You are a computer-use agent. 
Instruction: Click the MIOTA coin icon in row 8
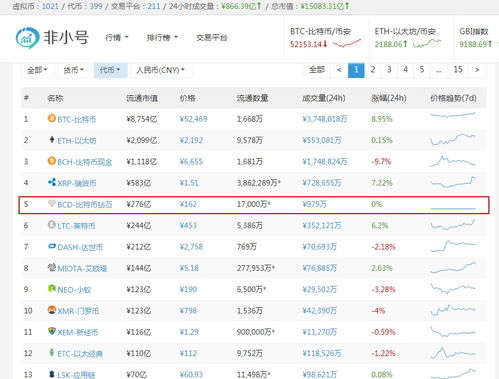[51, 267]
